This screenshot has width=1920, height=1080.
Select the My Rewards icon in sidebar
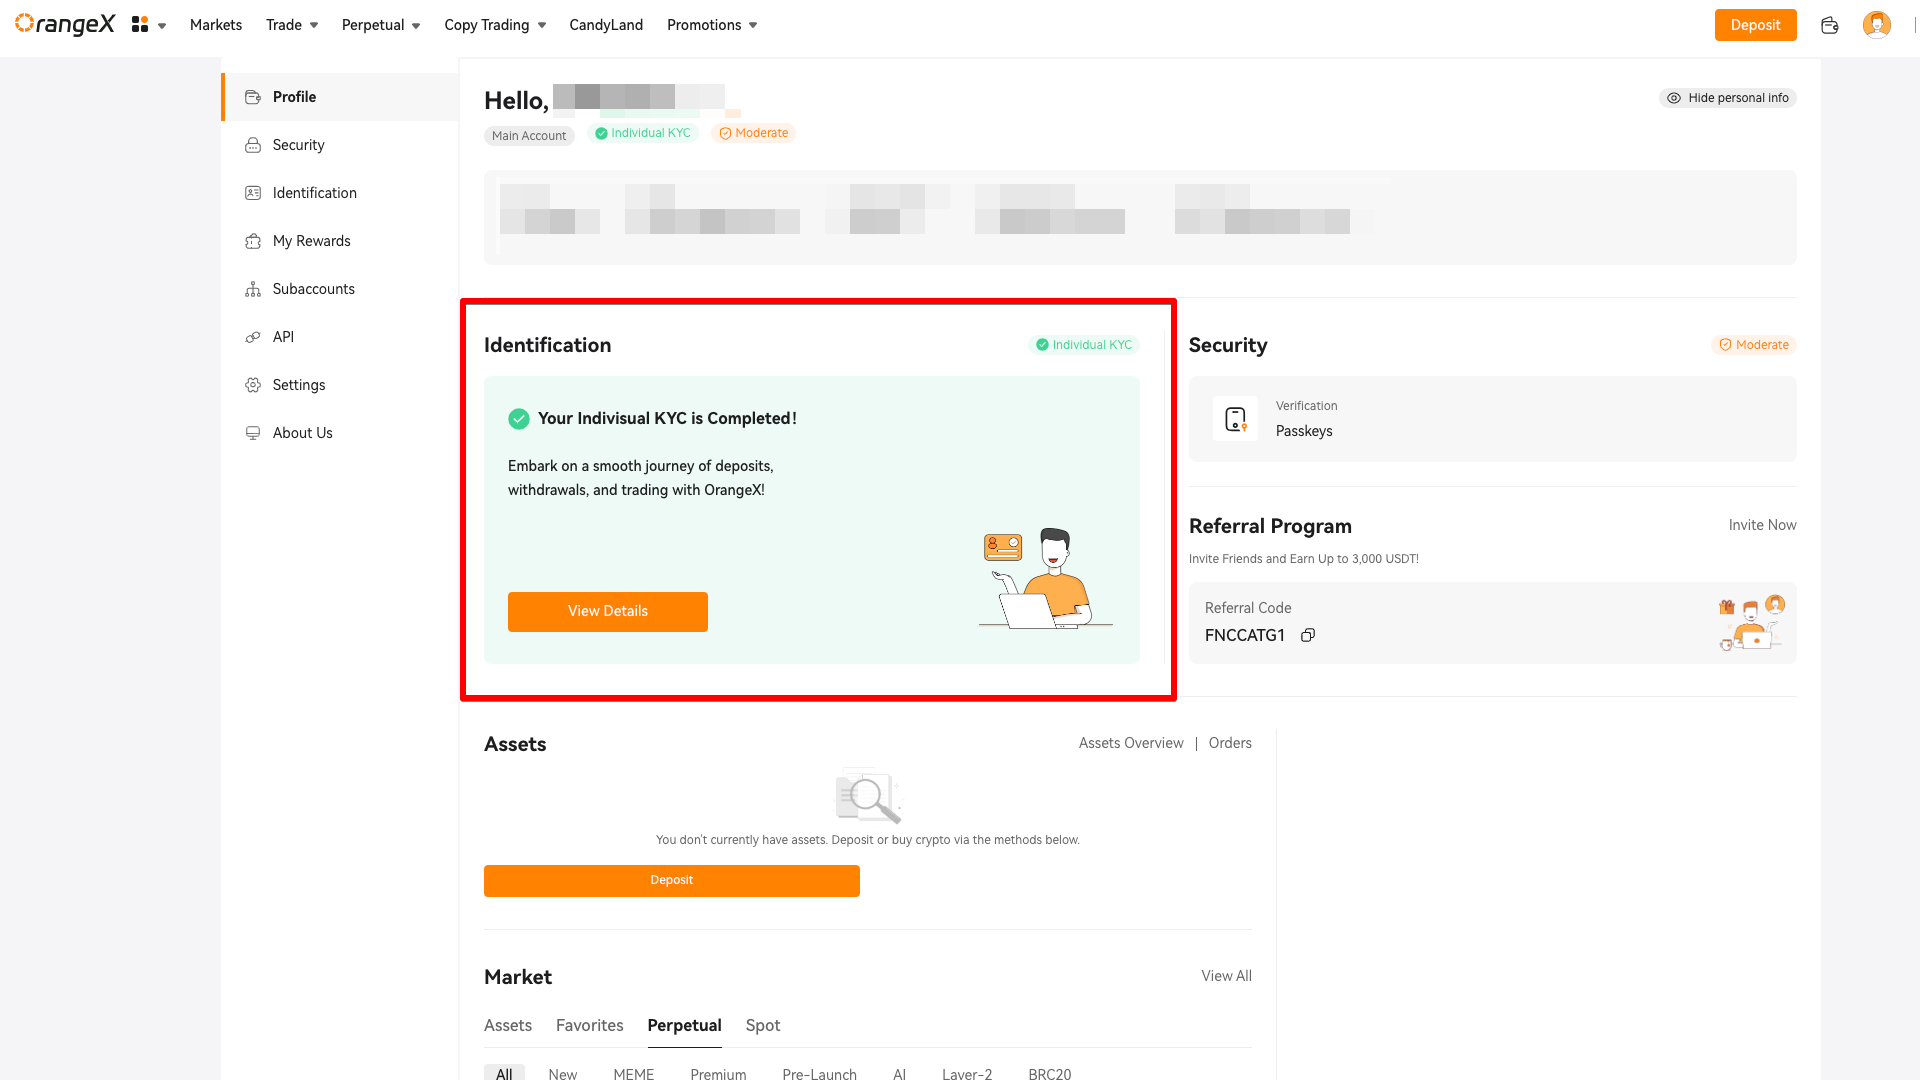253,241
